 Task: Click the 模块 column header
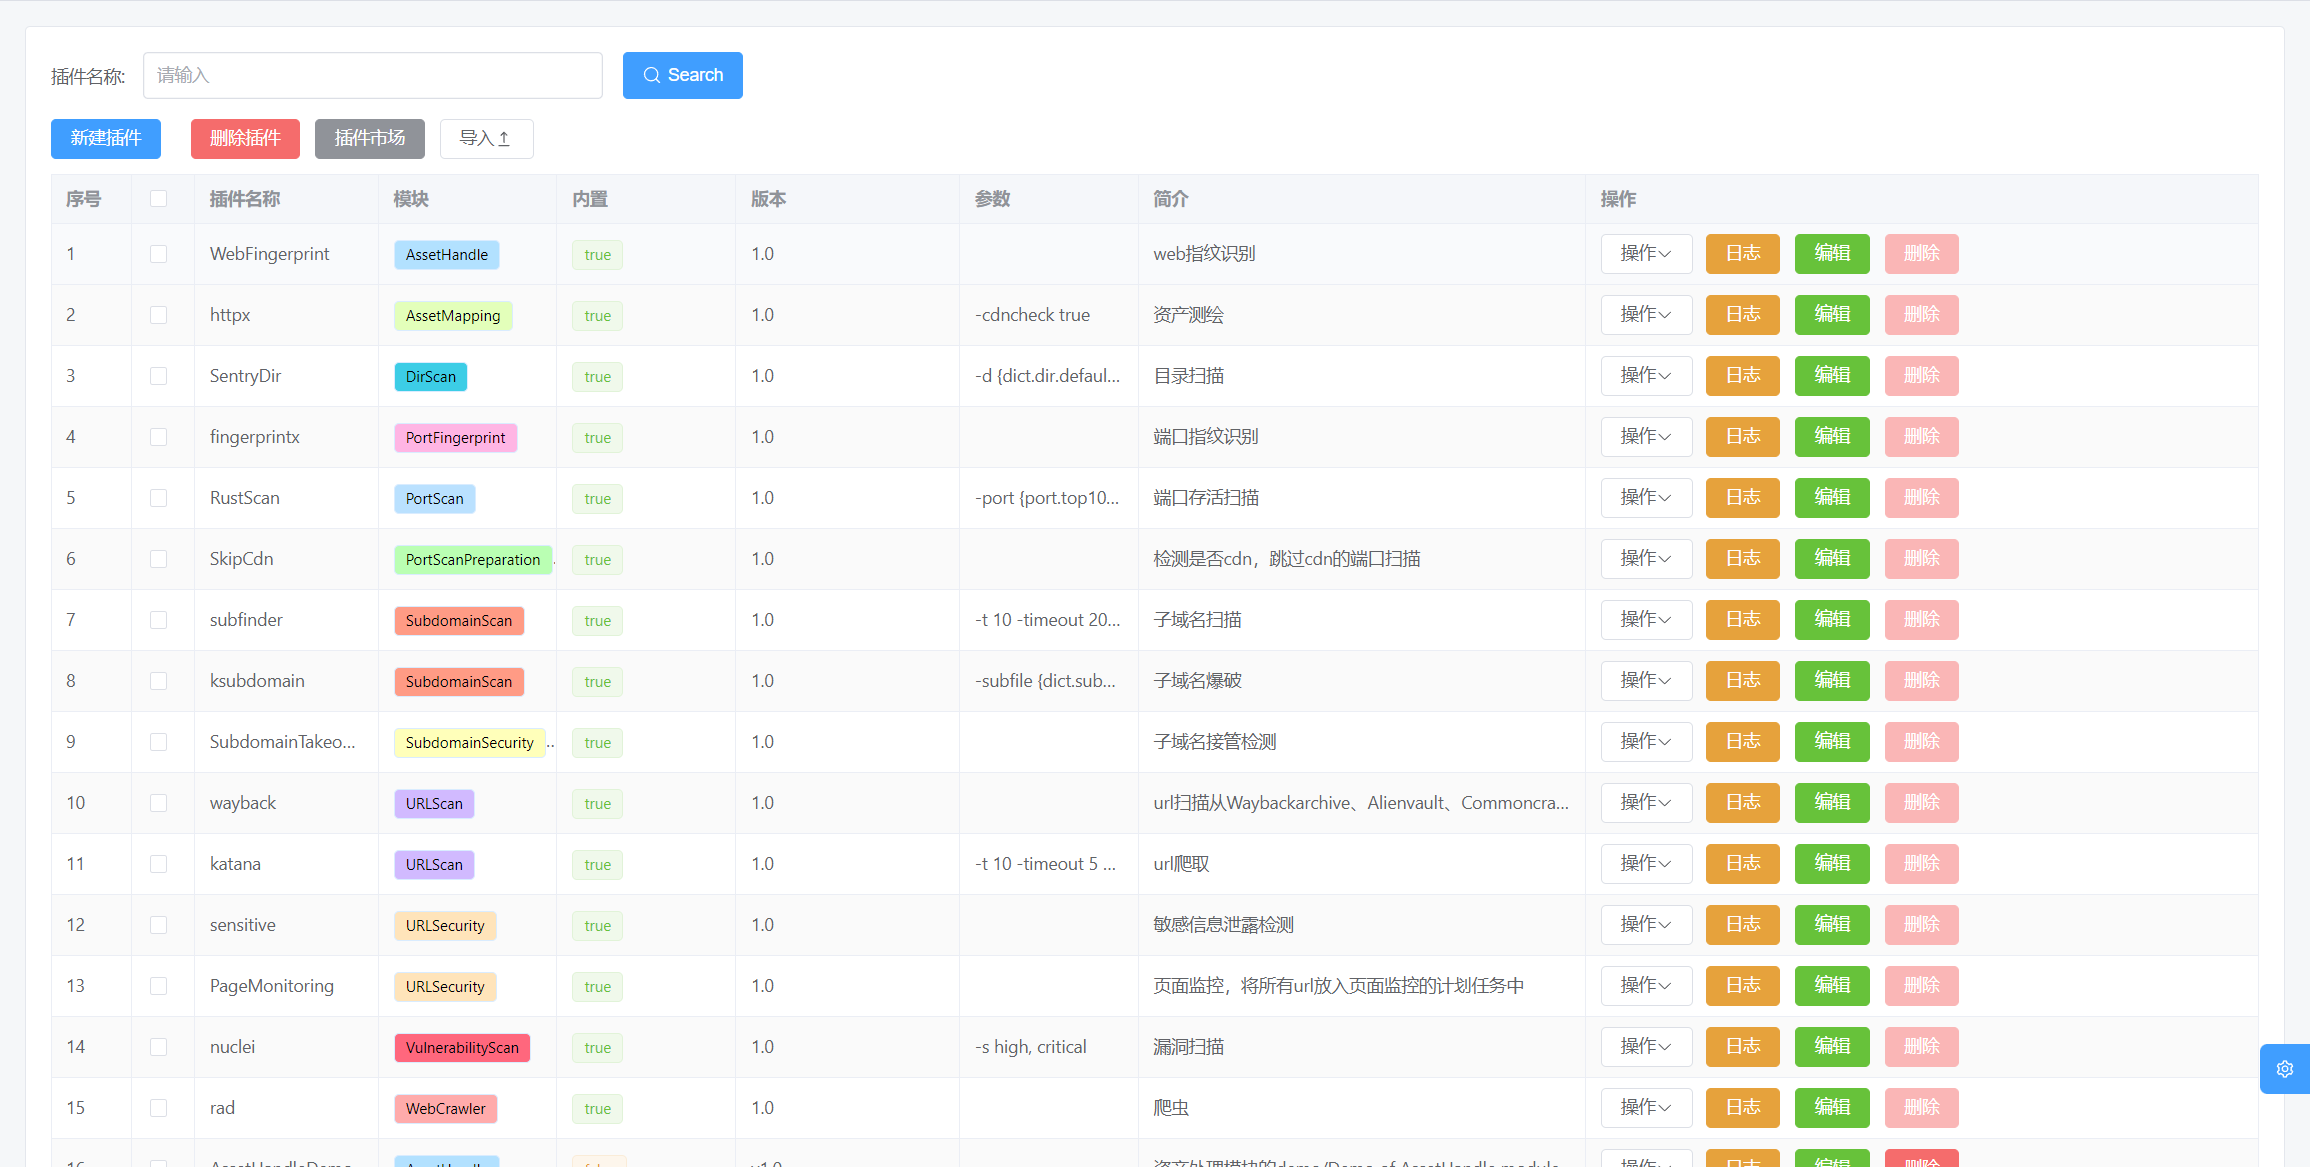point(411,199)
